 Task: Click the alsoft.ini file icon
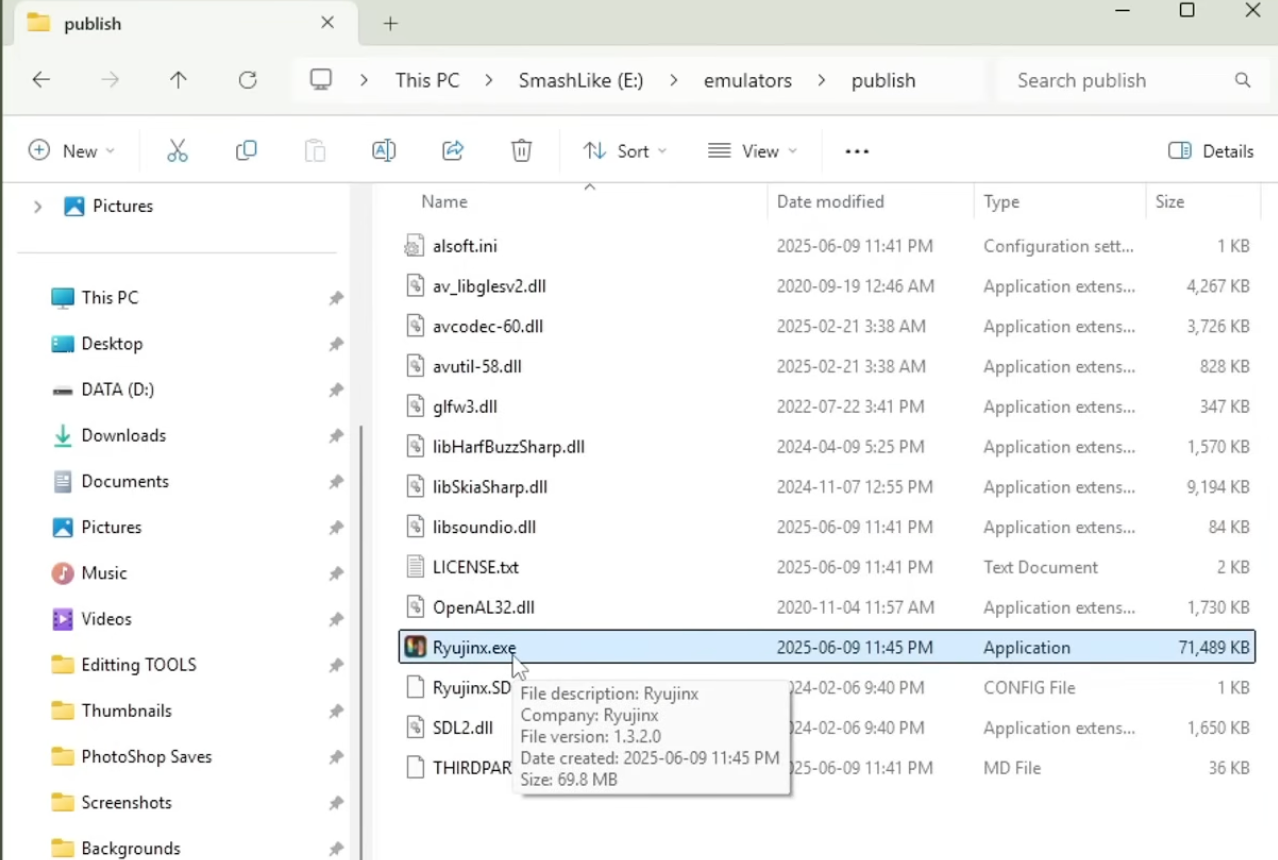pos(415,246)
